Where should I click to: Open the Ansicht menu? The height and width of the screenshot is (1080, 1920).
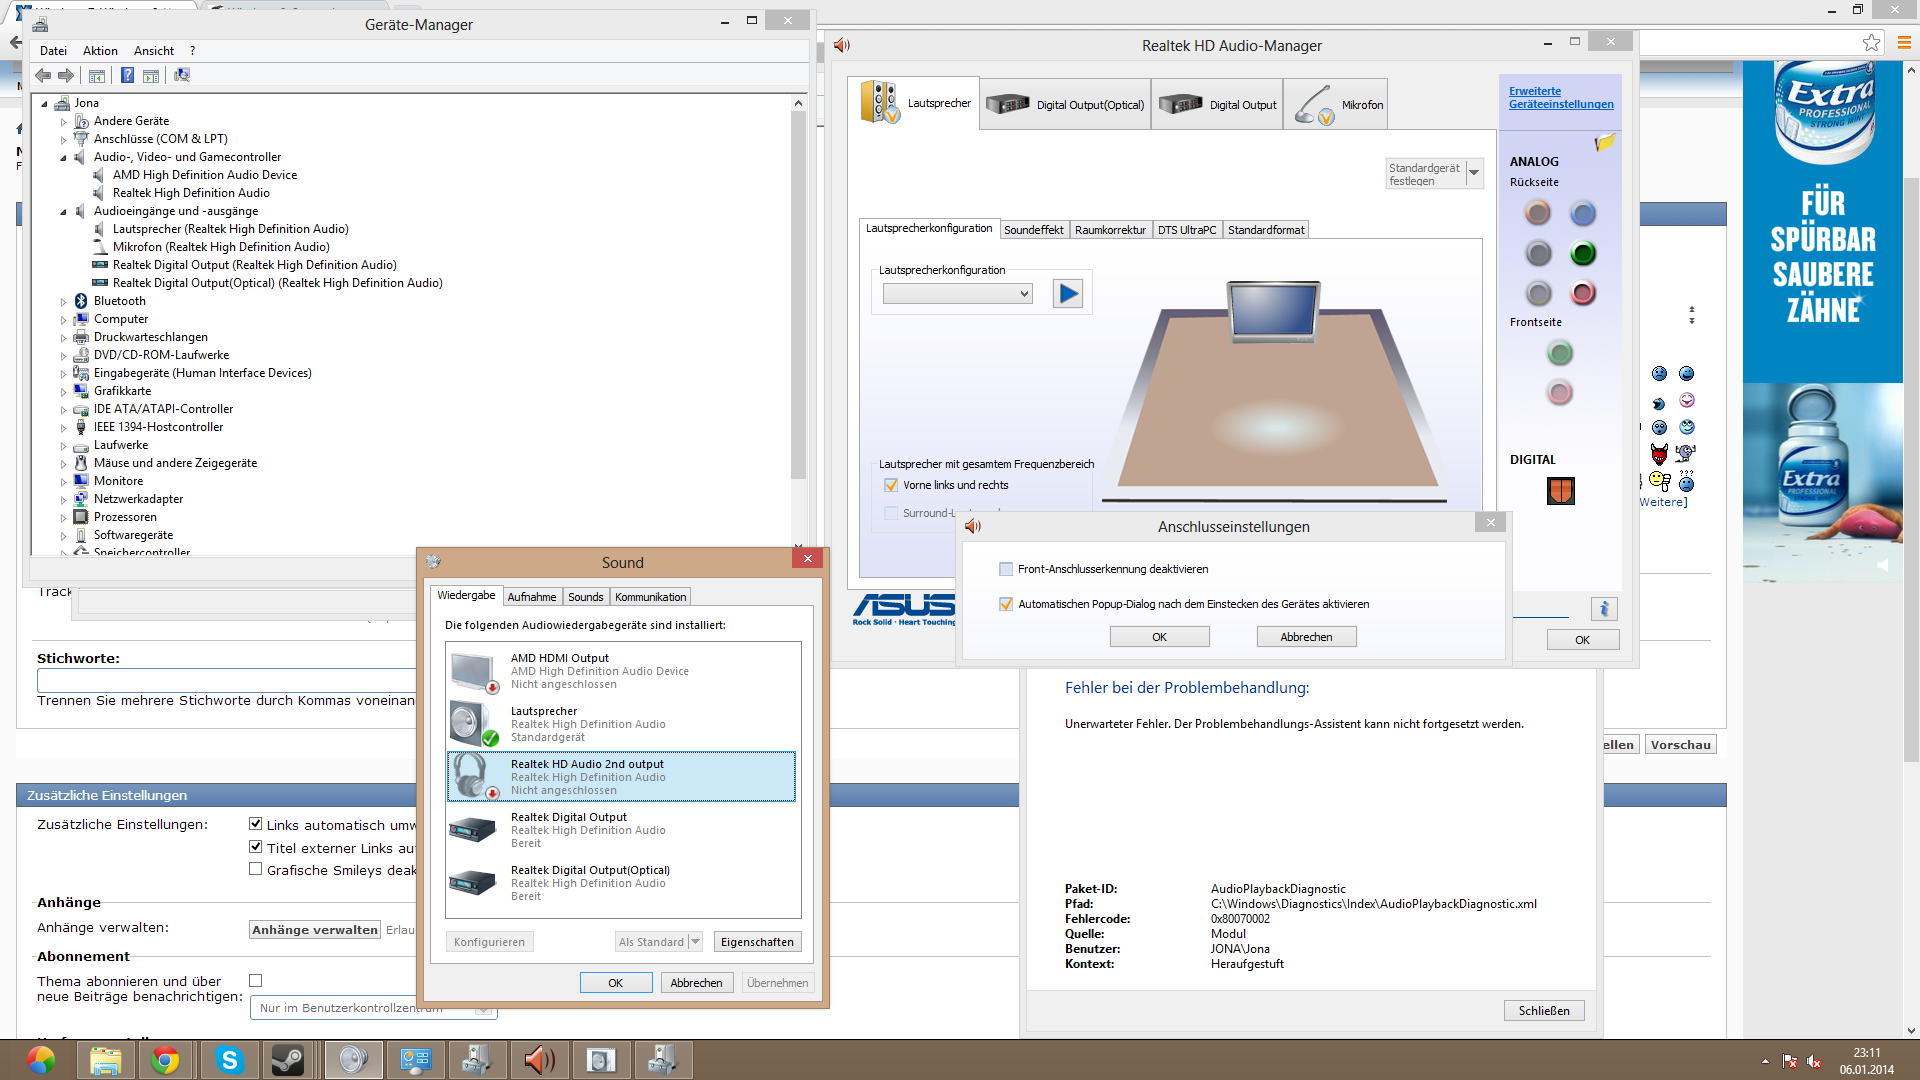tap(154, 51)
